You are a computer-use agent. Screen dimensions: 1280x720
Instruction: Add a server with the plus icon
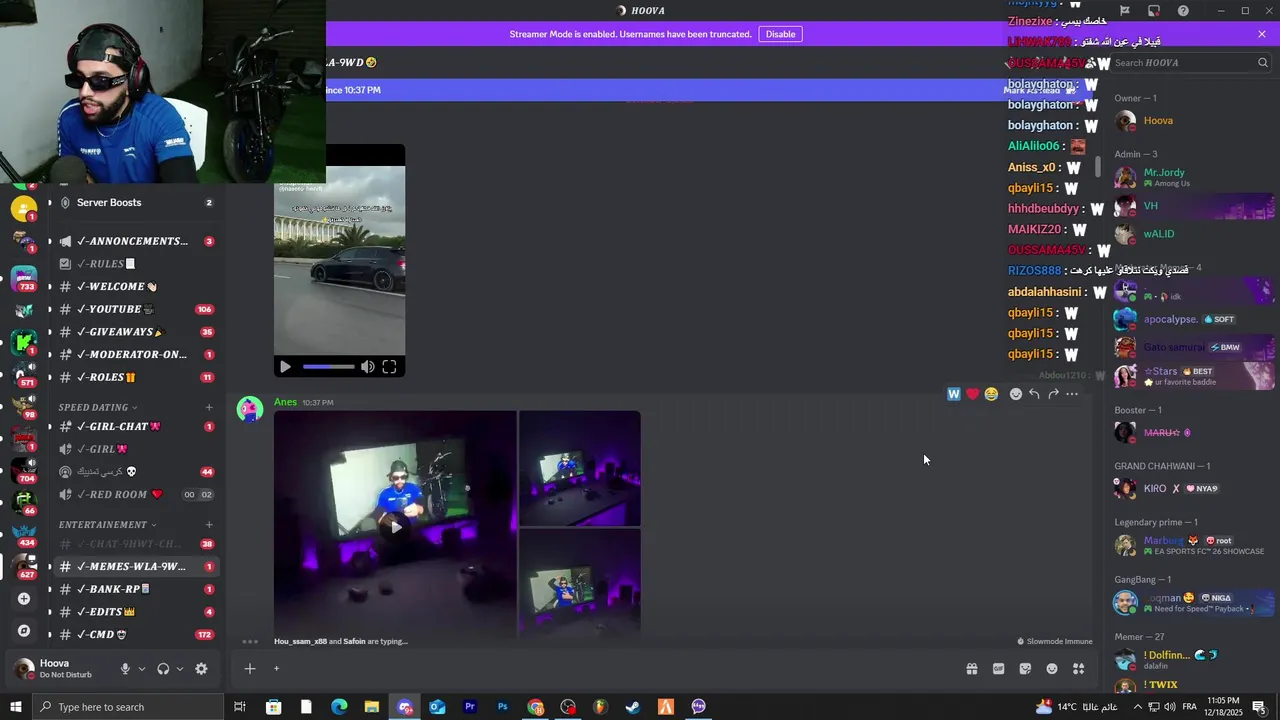pyautogui.click(x=24, y=599)
